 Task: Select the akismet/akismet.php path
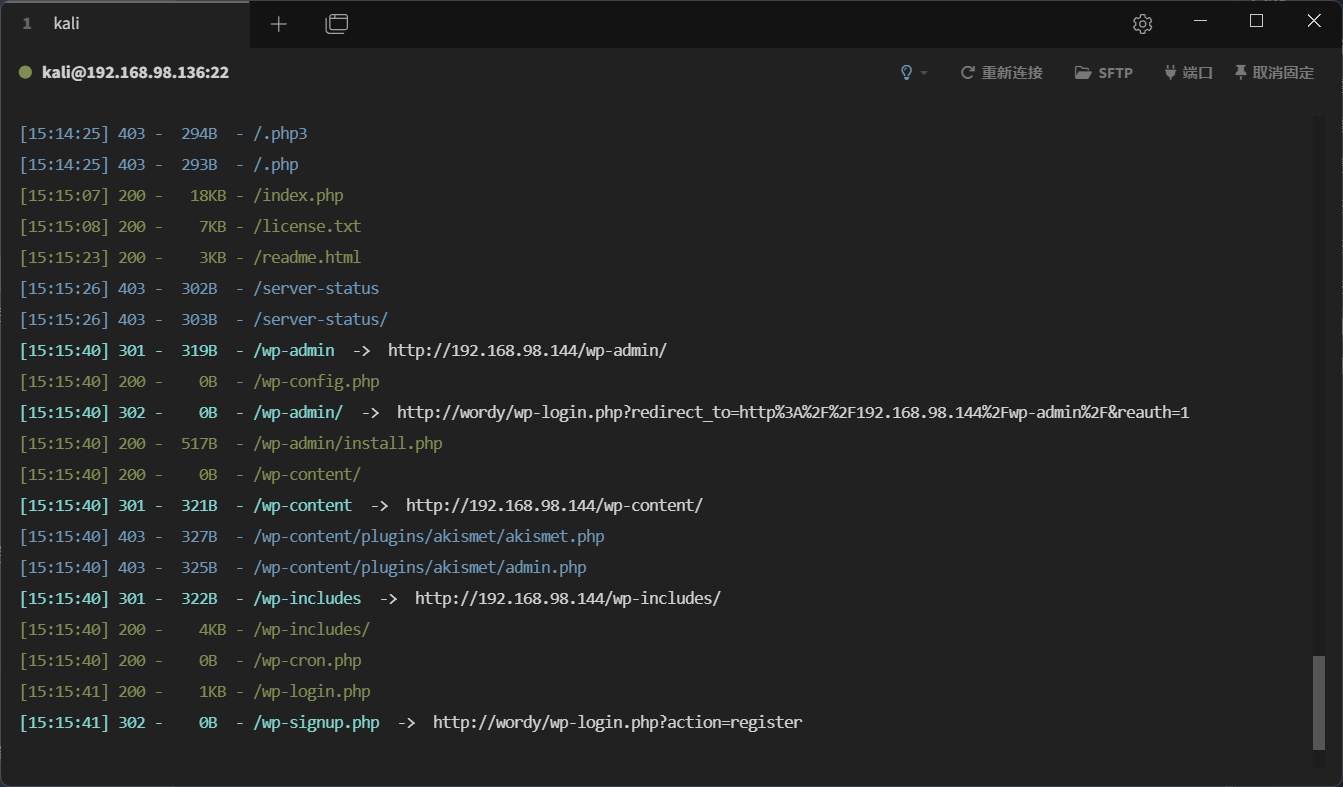(429, 536)
